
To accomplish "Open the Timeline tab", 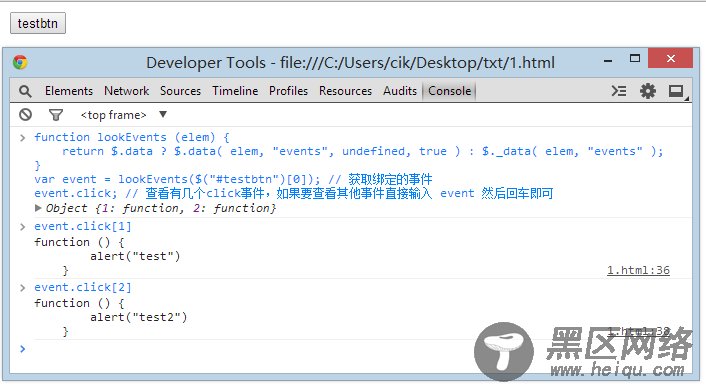I will (235, 91).
